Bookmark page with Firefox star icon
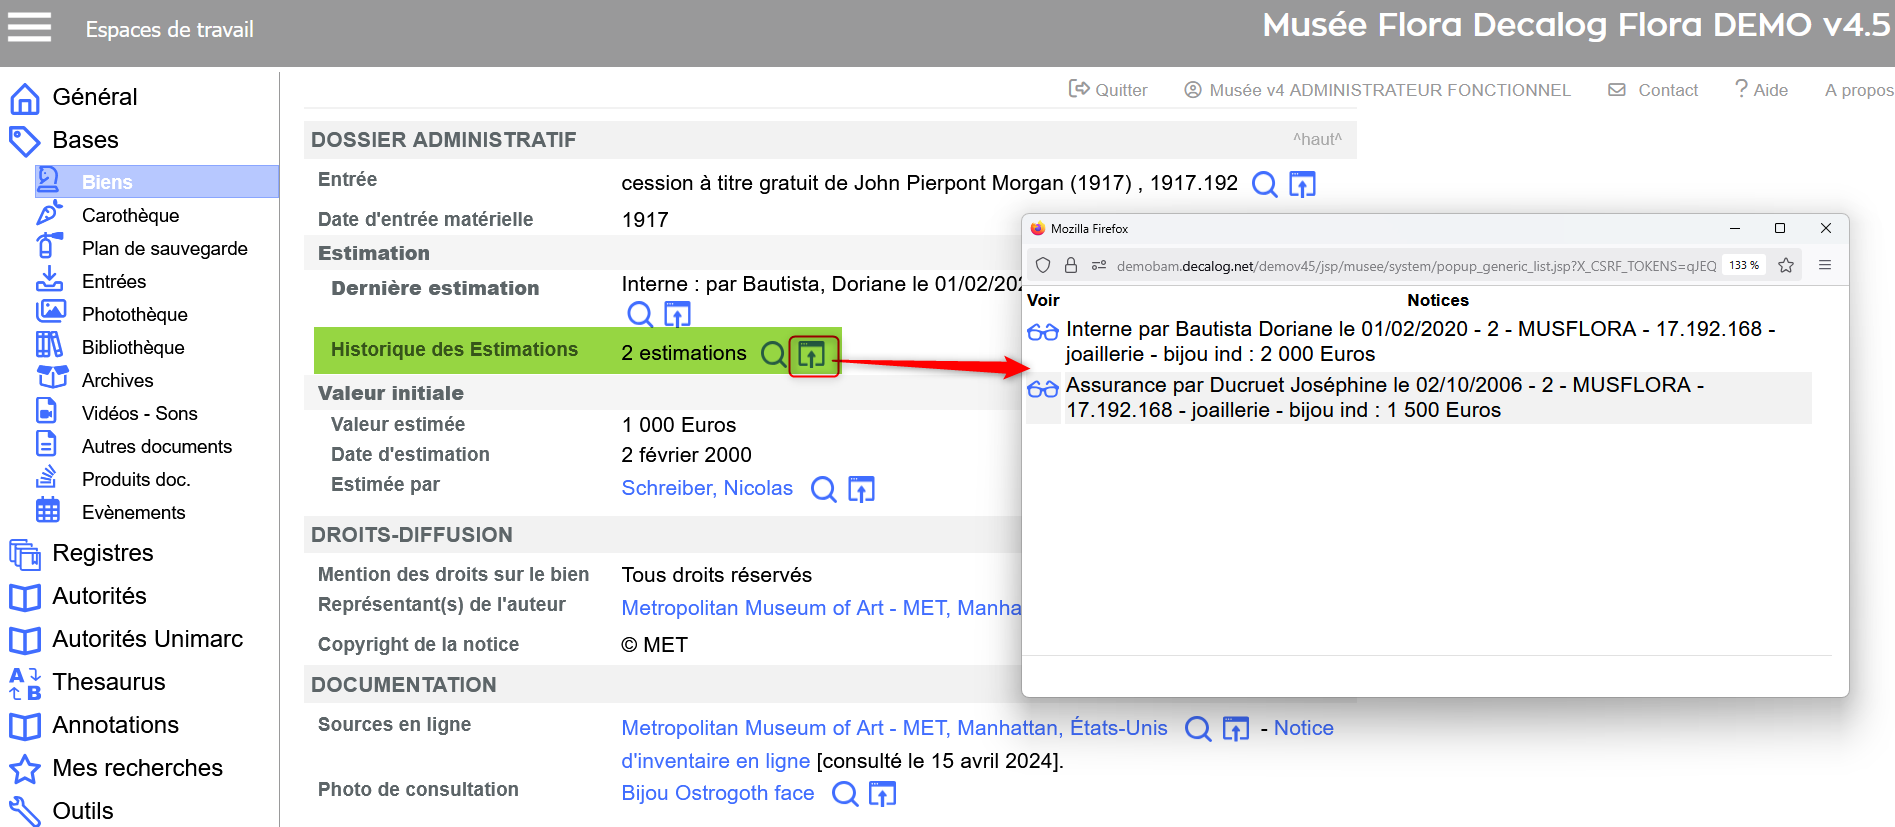Image resolution: width=1895 pixels, height=827 pixels. click(x=1786, y=265)
